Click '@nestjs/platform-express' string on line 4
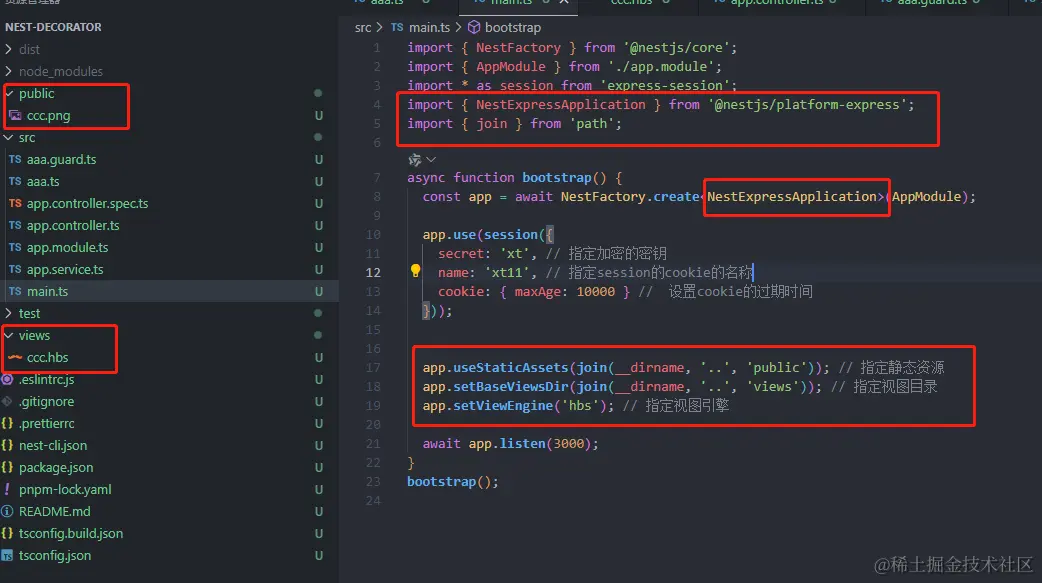The width and height of the screenshot is (1042, 583). (x=807, y=104)
